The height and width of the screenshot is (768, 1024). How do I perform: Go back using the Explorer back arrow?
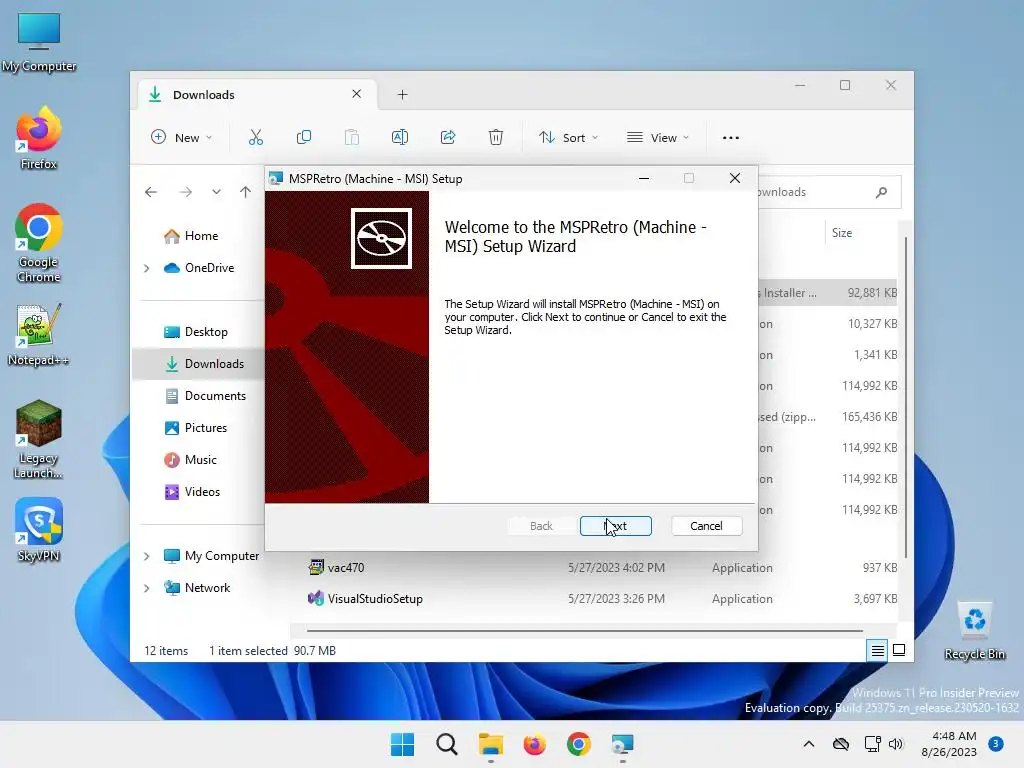(x=151, y=192)
